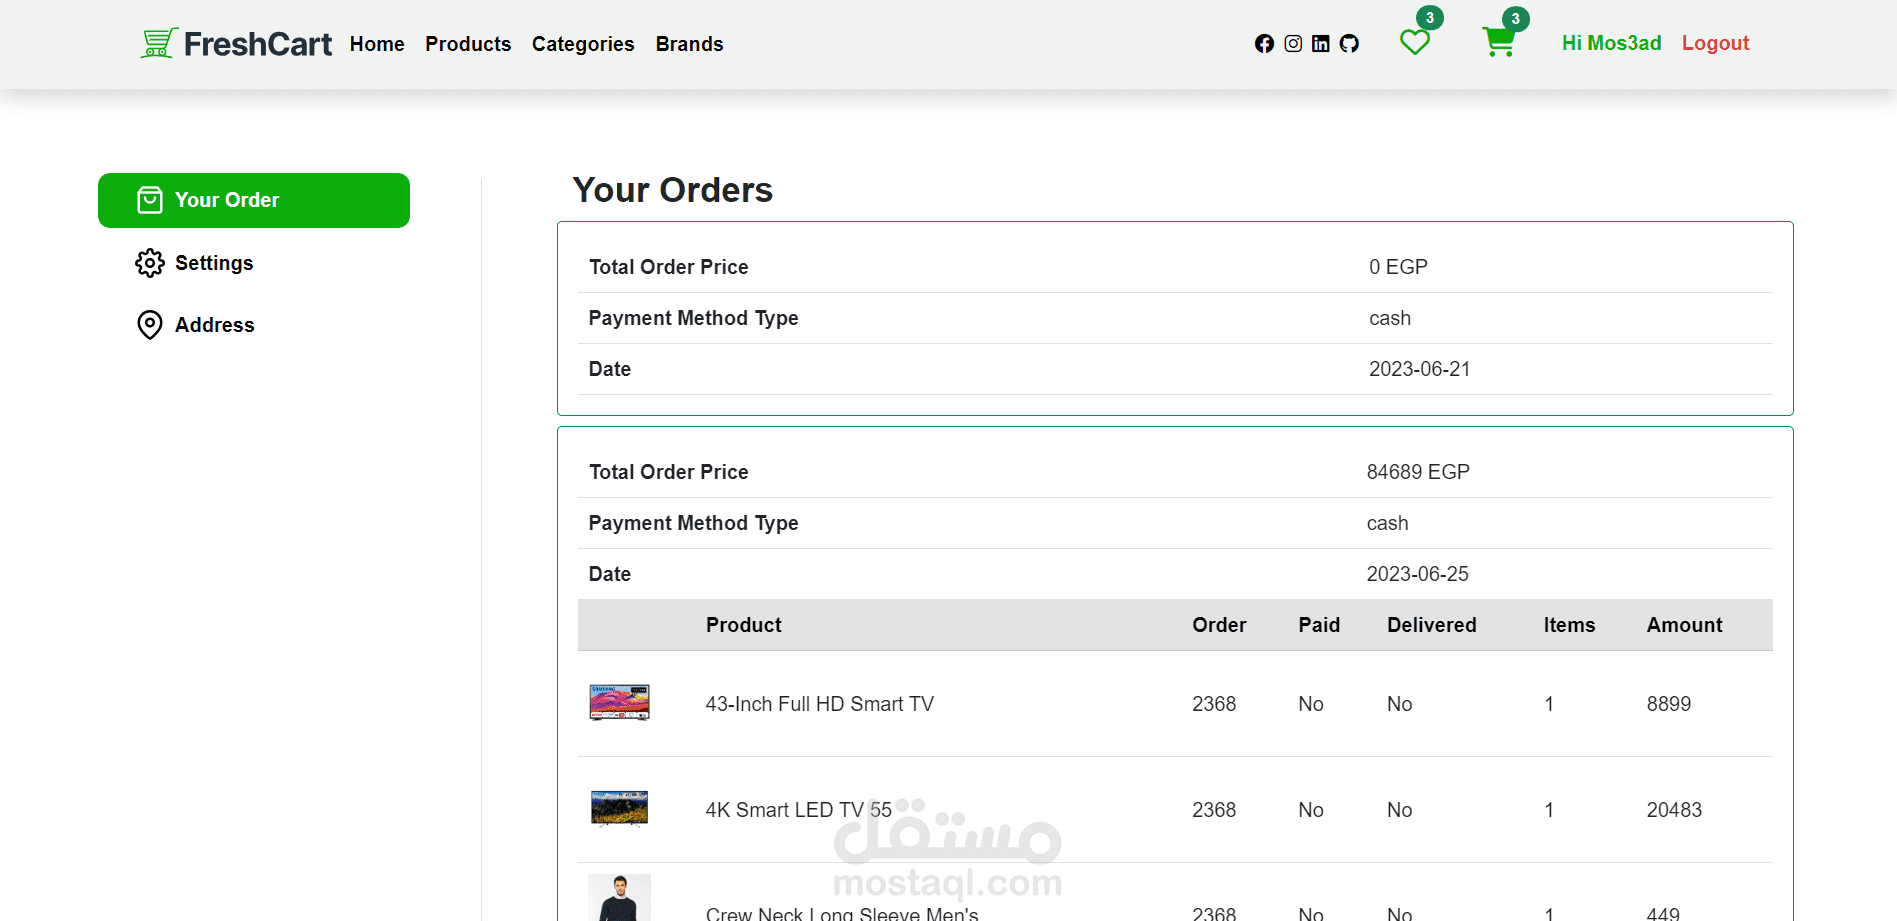Click the FreshCart shopping cart logo
The height and width of the screenshot is (921, 1897).
[x=159, y=43]
